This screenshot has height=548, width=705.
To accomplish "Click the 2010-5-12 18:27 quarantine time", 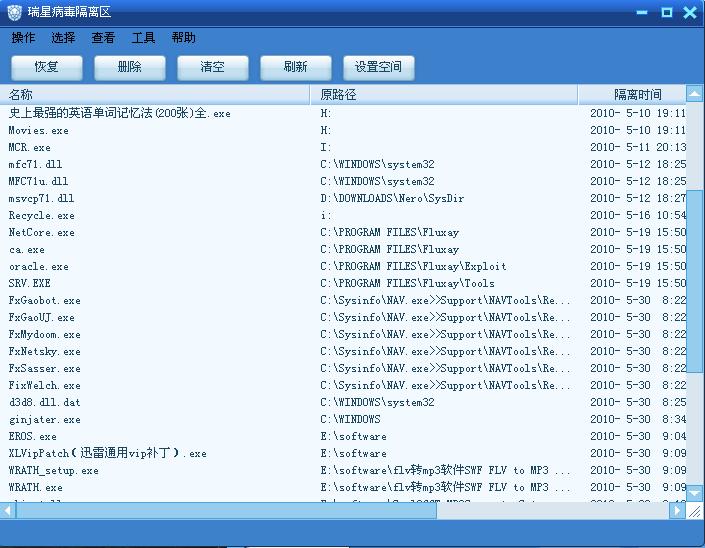I will tap(638, 199).
